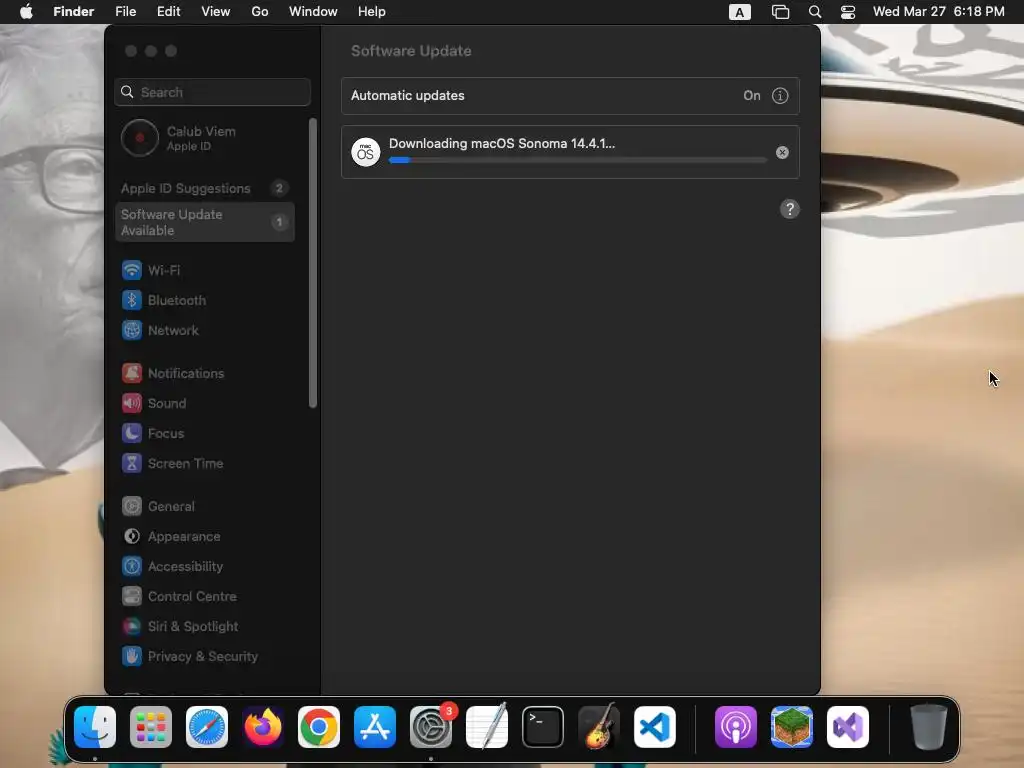Launch Visual Studio Code from Dock
Screen dimensions: 1024x768
pos(655,727)
